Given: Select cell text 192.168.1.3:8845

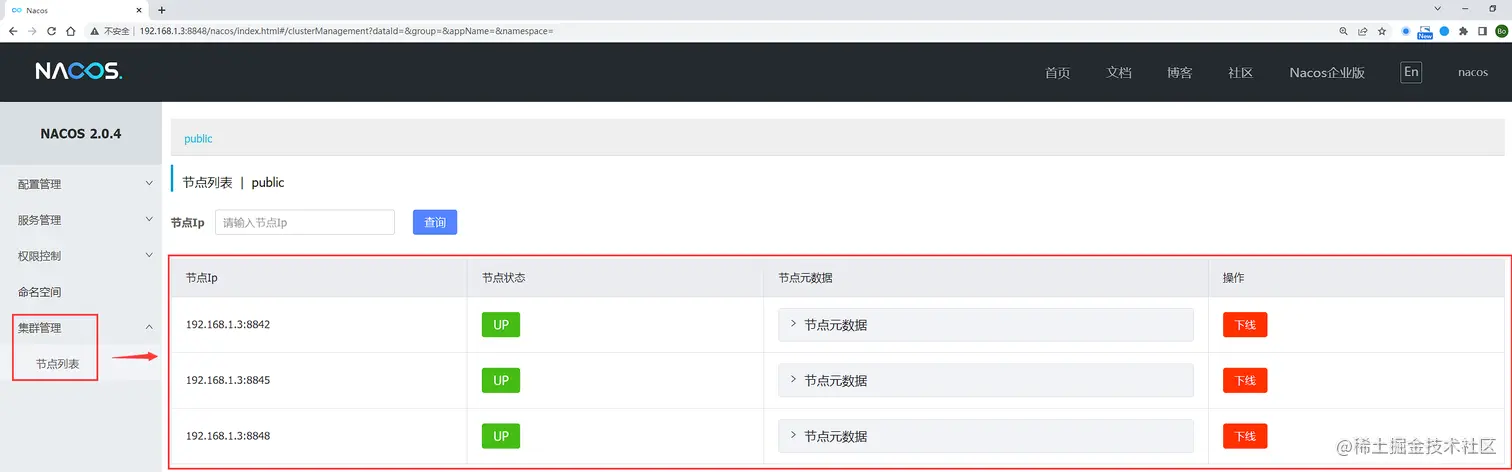Looking at the screenshot, I should pyautogui.click(x=228, y=381).
